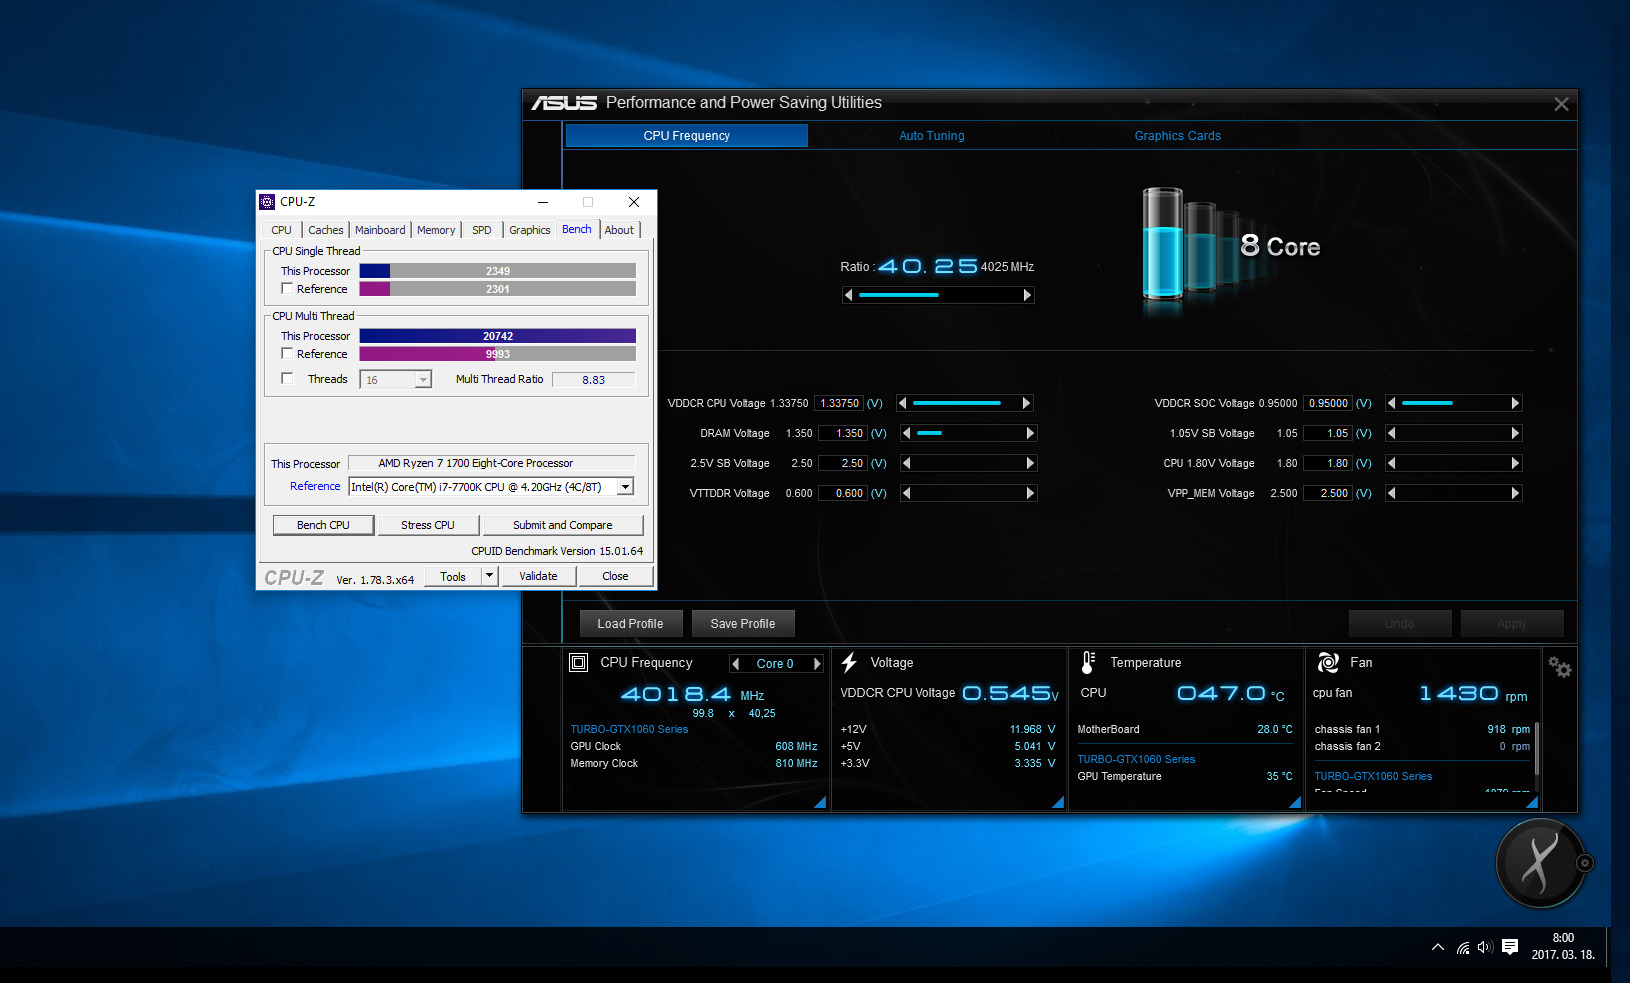1630x983 pixels.
Task: Click the VDDCR SOC Voltage slider track
Action: 1453,403
